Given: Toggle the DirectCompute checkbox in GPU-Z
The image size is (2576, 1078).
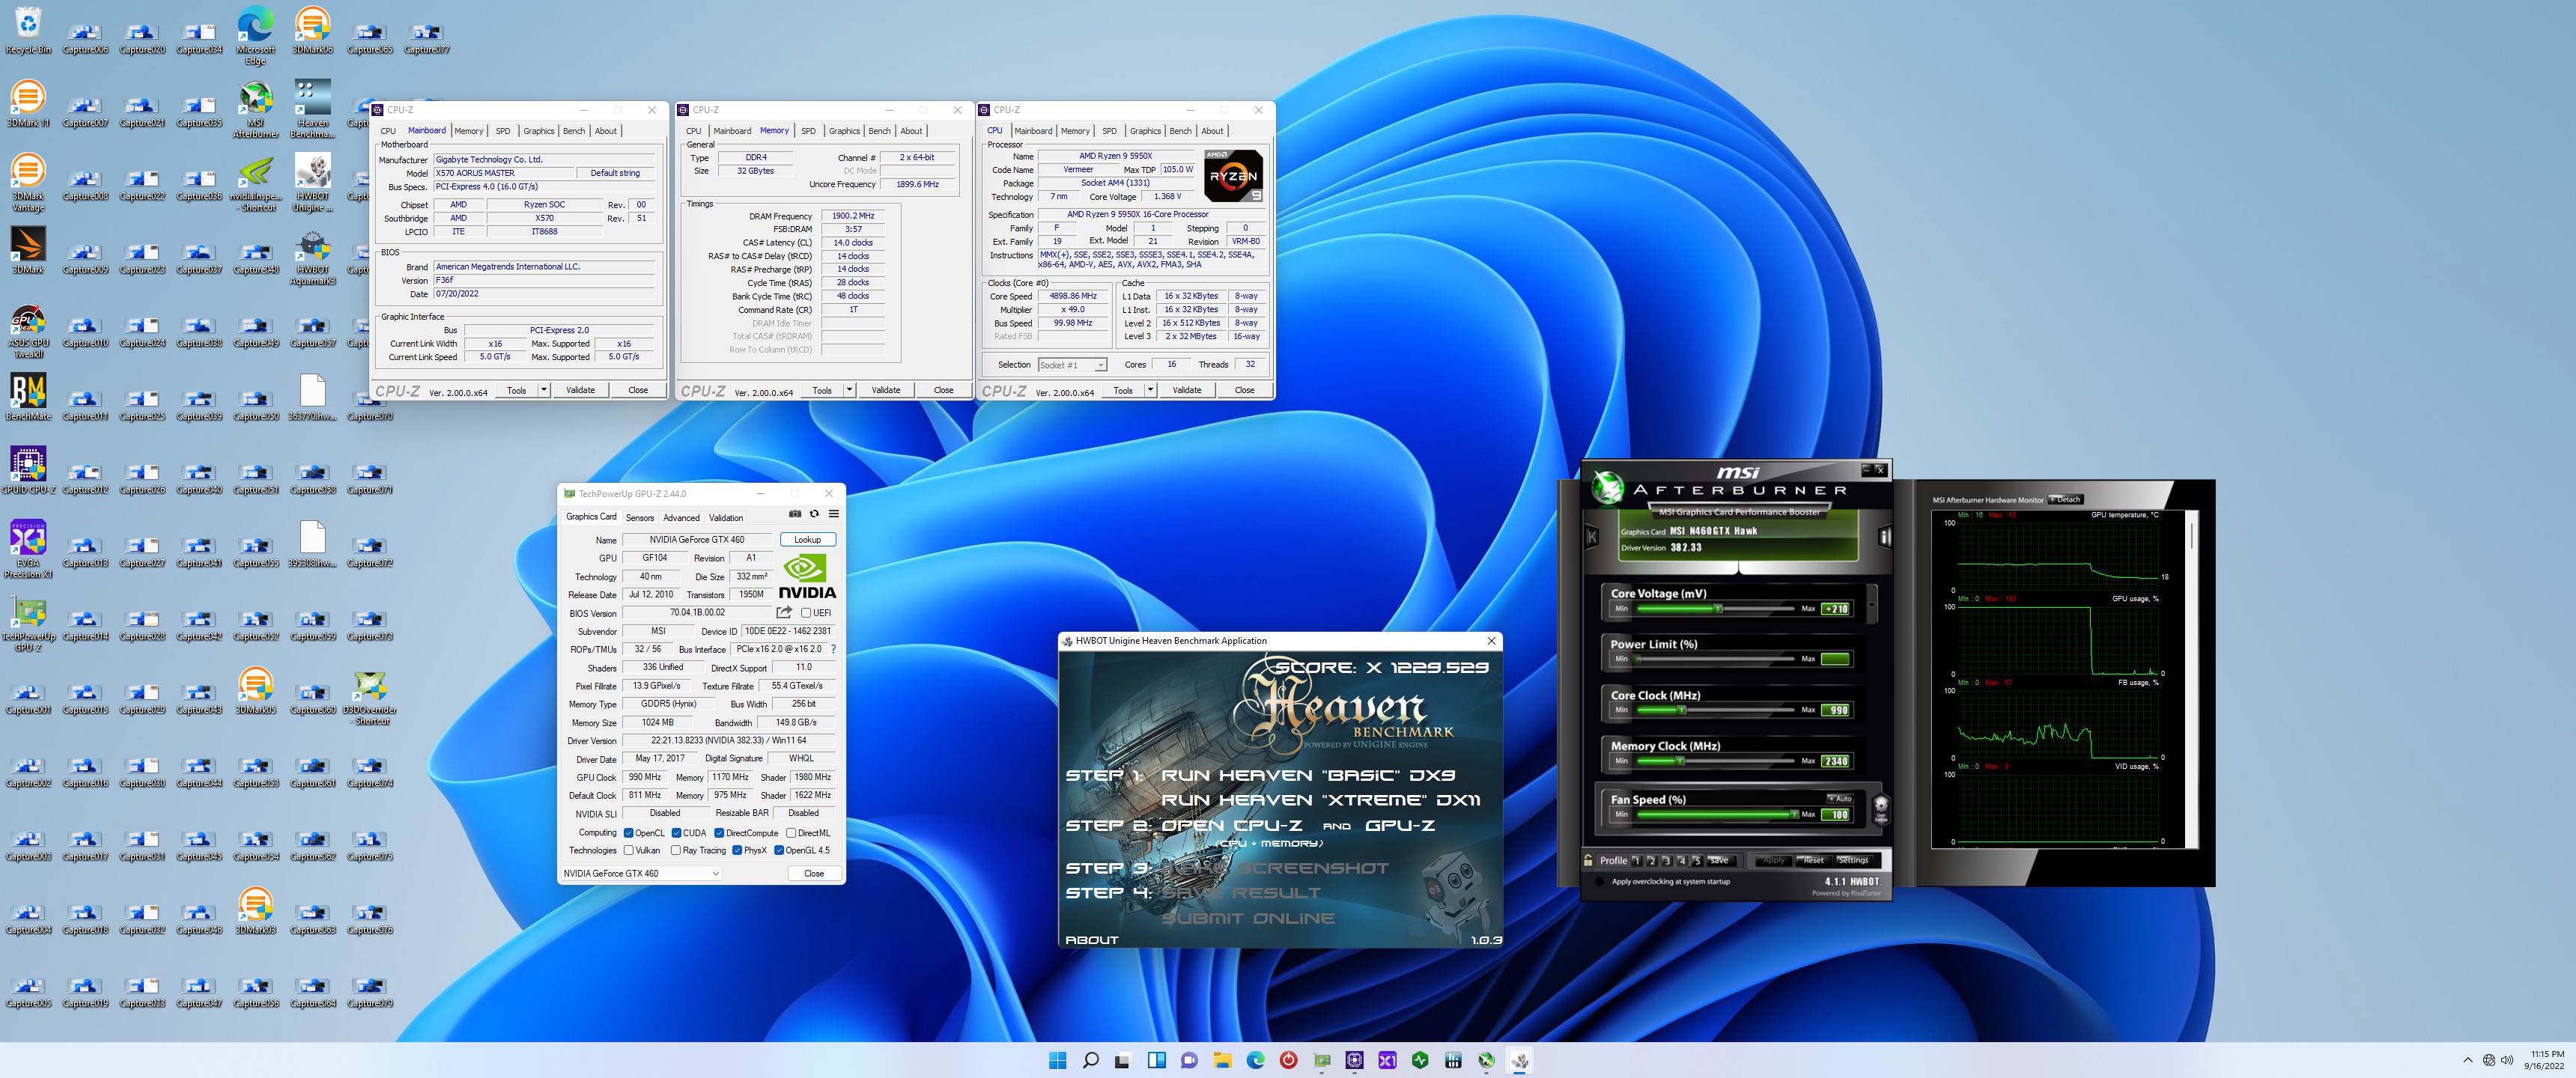Looking at the screenshot, I should click(x=719, y=833).
